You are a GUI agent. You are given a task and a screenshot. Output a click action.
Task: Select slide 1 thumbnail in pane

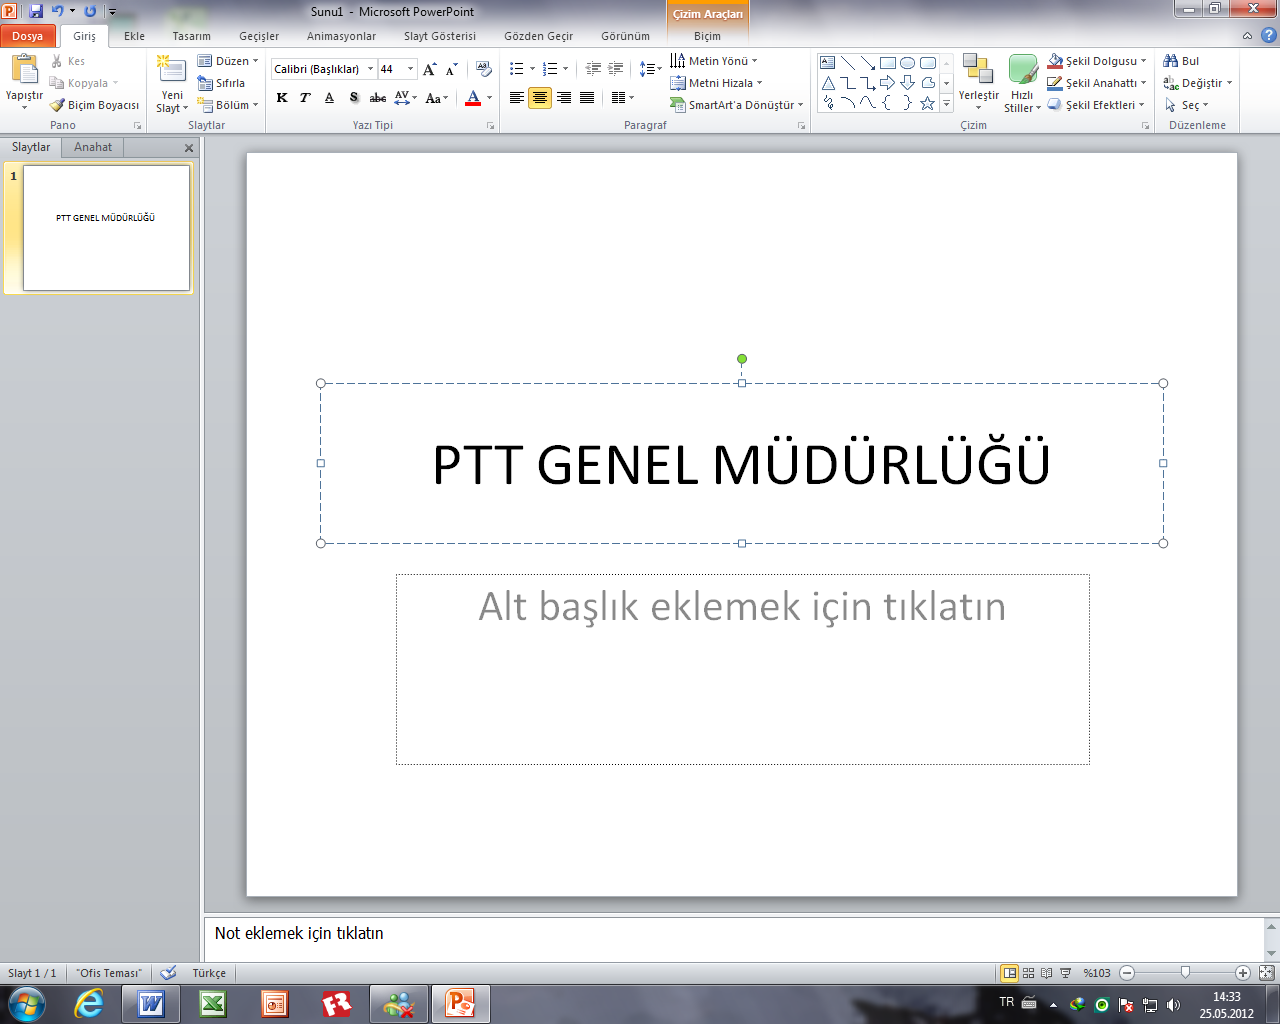coord(106,228)
